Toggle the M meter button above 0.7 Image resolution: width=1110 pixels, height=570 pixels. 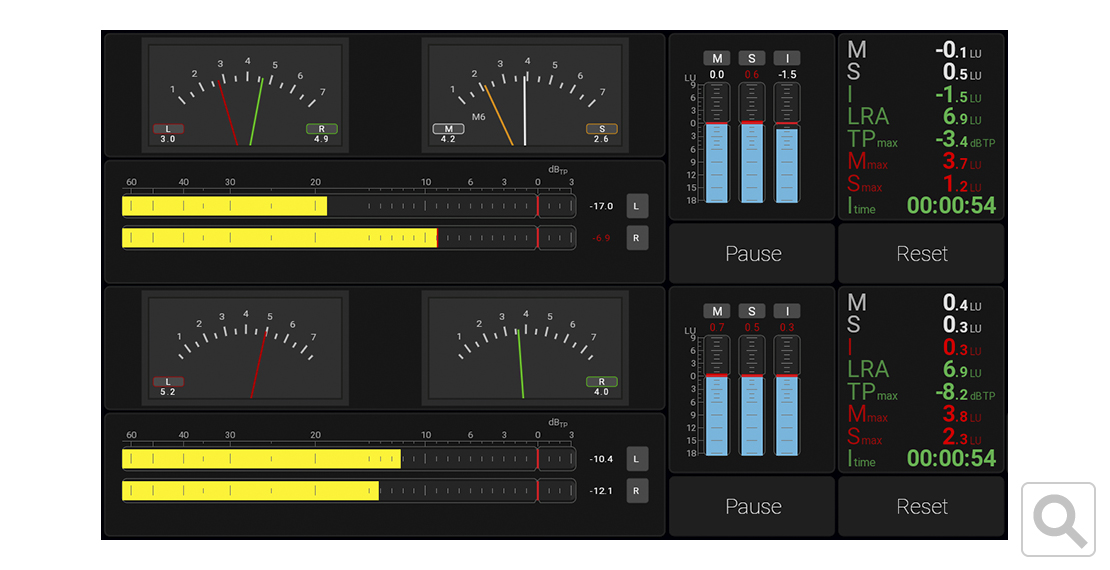point(717,311)
